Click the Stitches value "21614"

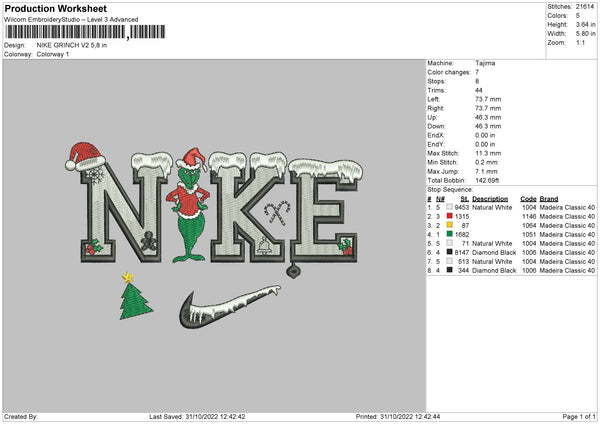click(x=585, y=7)
